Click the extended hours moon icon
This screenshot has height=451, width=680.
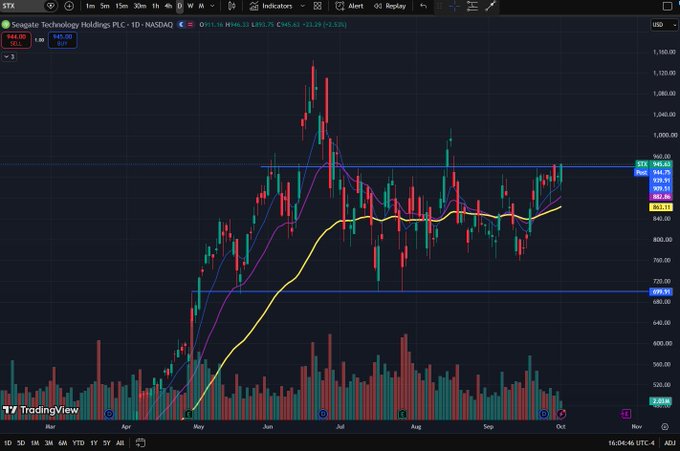point(181,25)
